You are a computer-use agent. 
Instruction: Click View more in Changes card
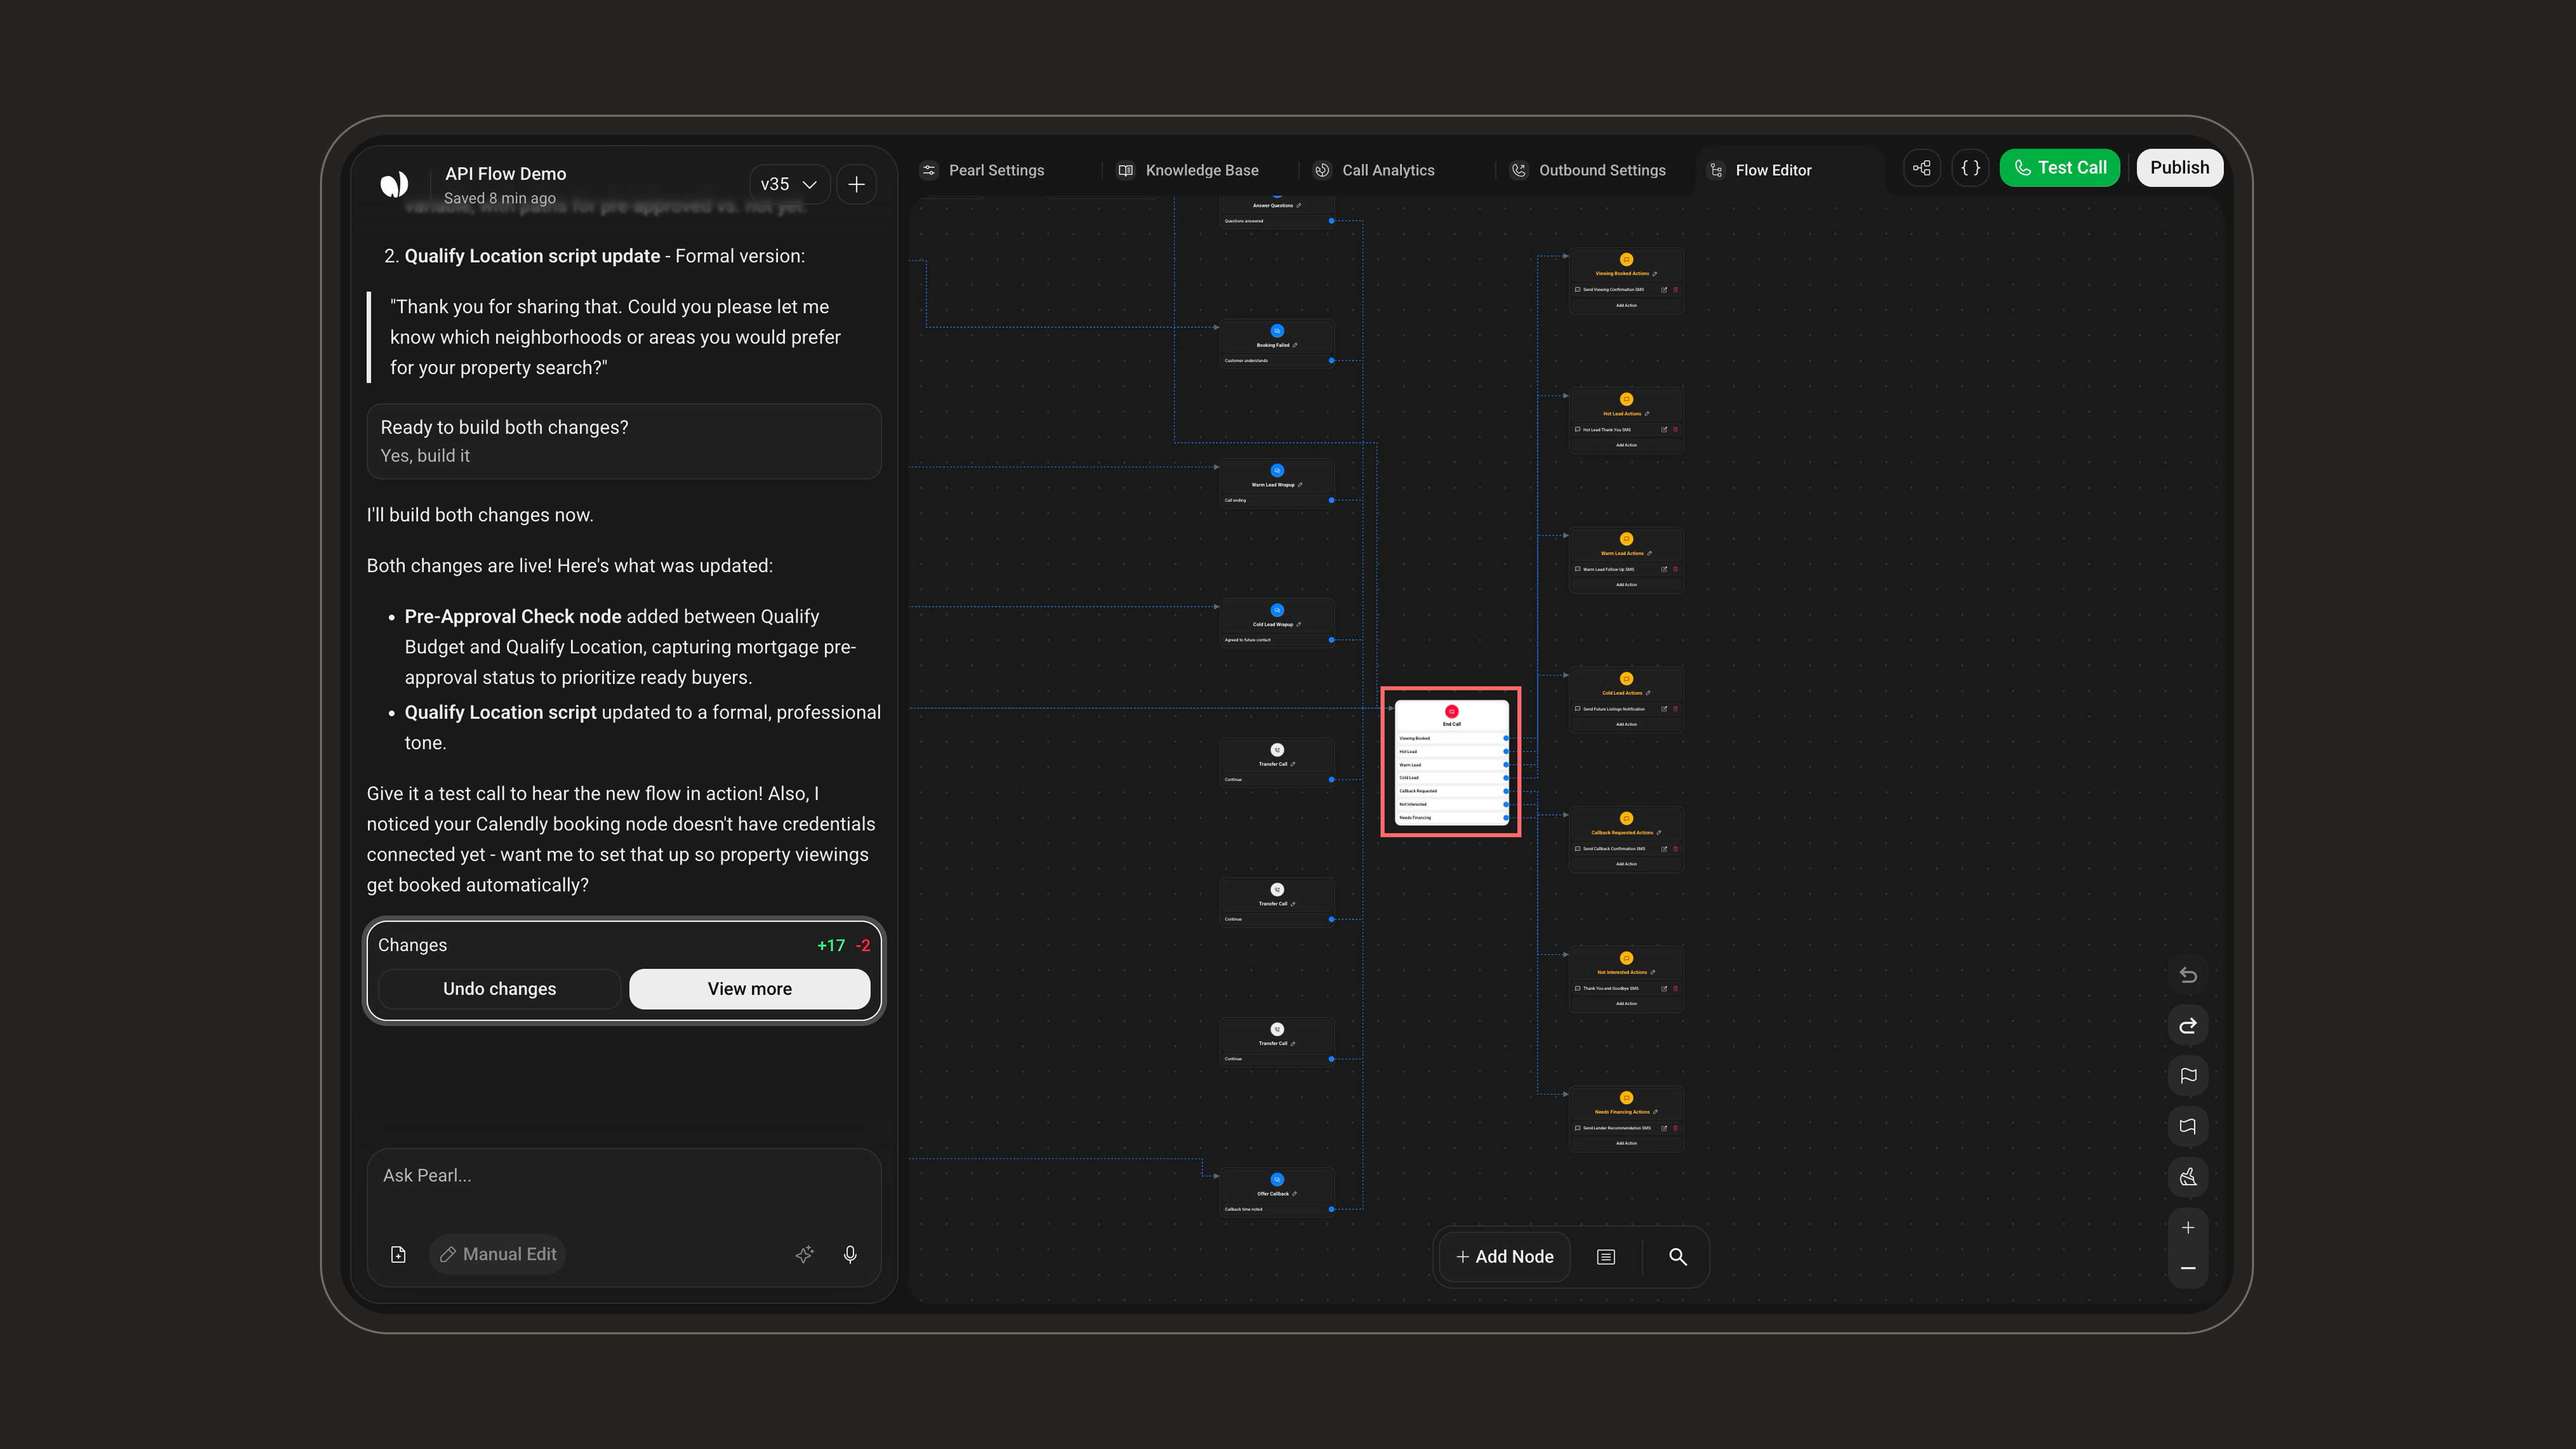point(749,989)
